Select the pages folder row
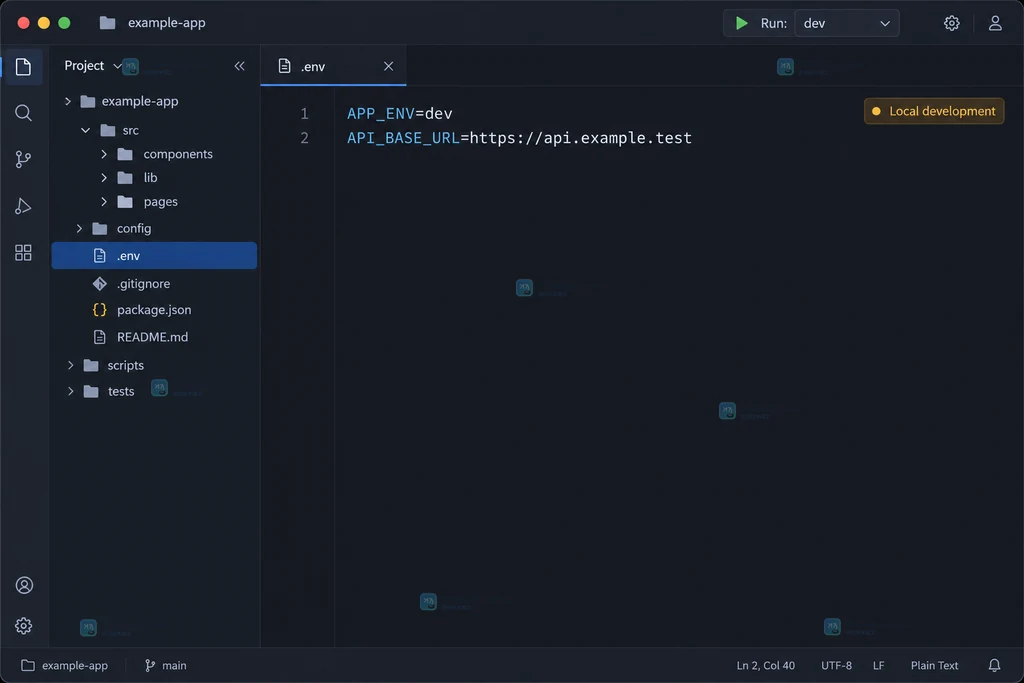 coord(154,202)
